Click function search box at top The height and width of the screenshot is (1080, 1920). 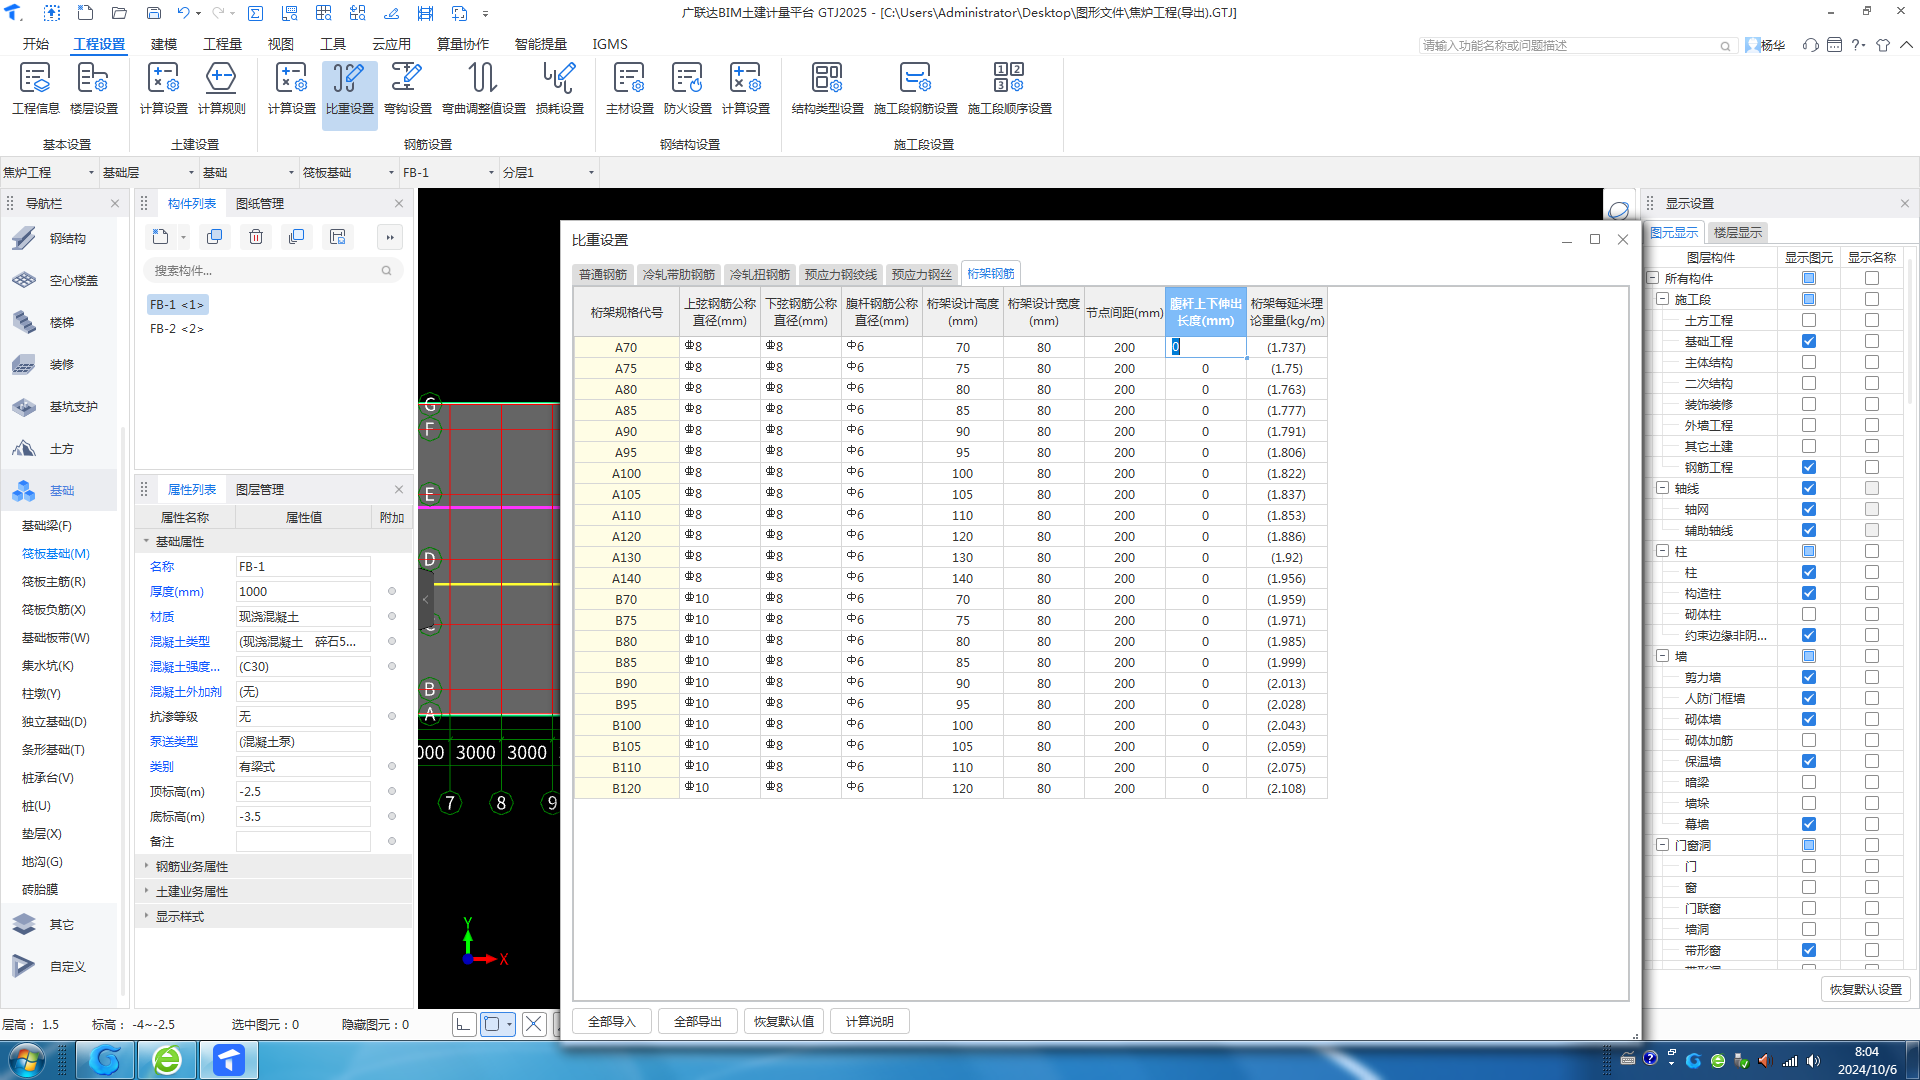[1576, 45]
